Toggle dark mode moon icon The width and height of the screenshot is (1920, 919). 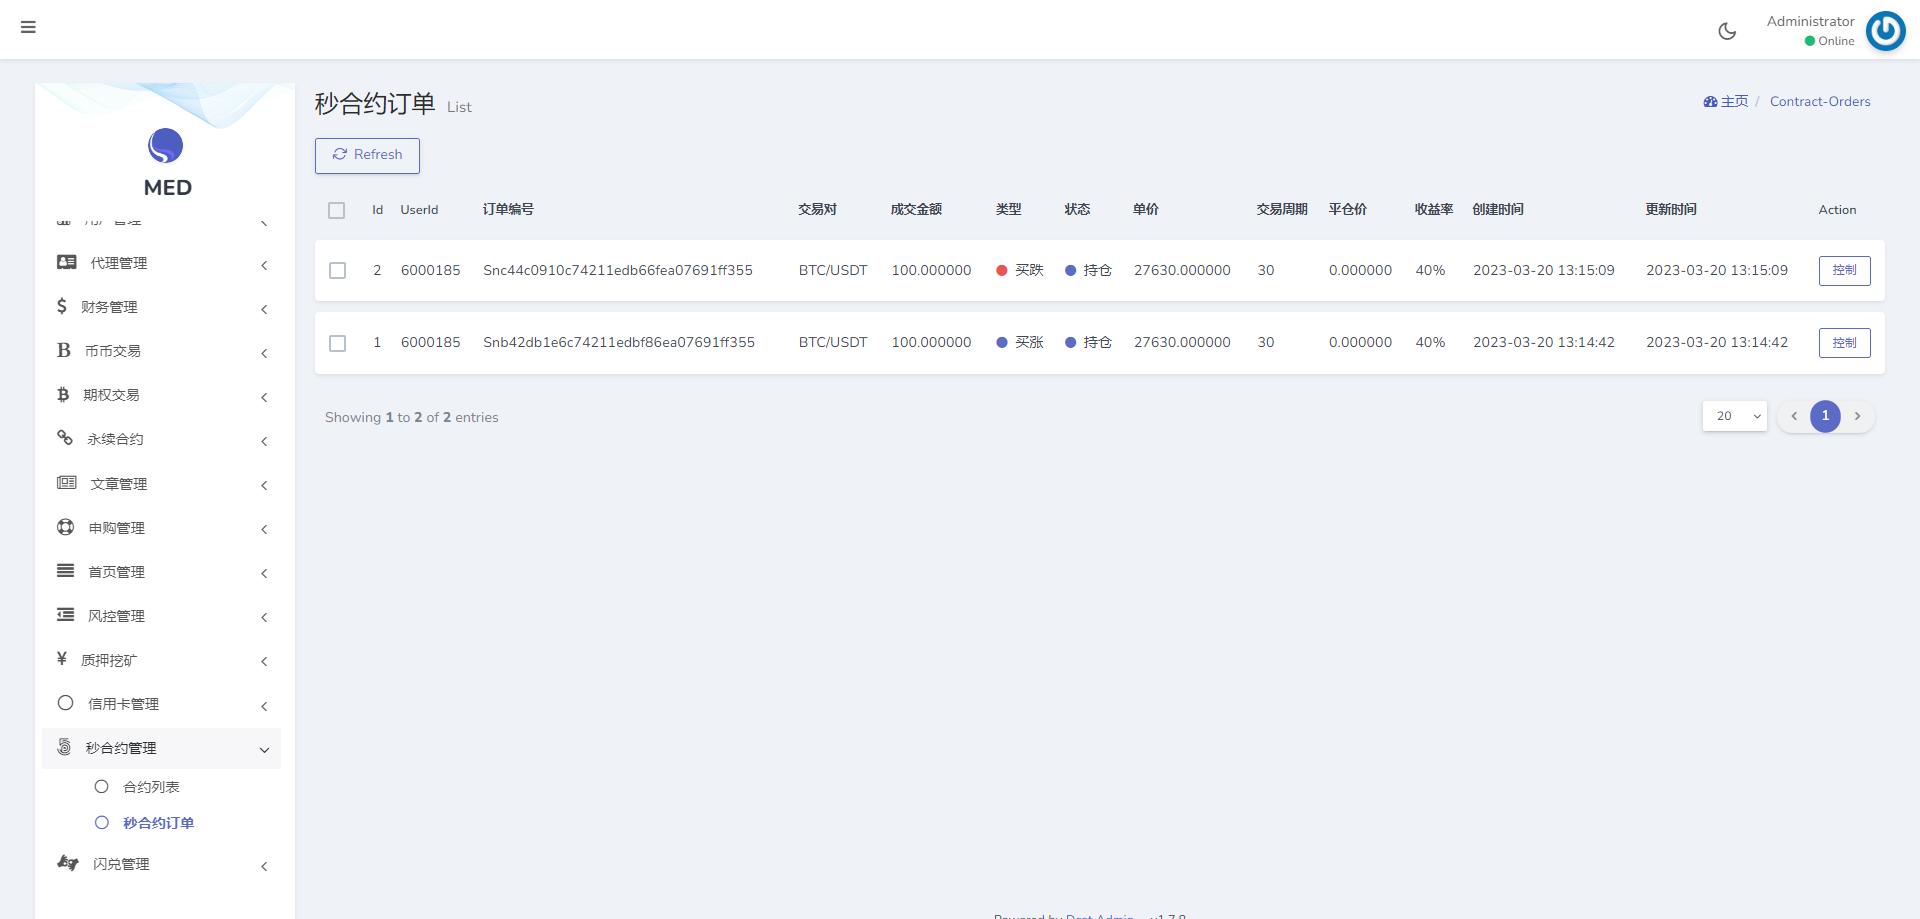pos(1727,31)
